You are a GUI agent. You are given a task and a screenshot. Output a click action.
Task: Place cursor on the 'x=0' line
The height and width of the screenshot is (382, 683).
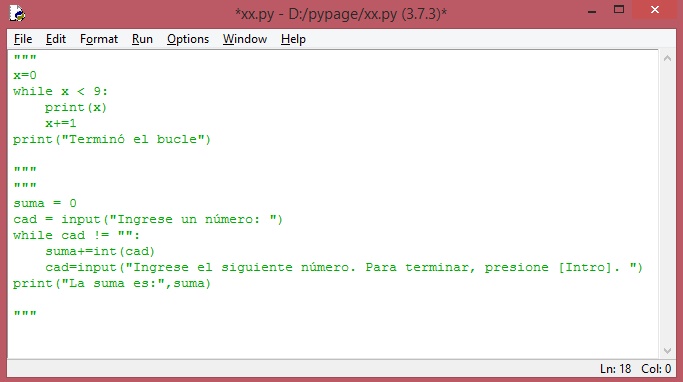click(x=25, y=75)
